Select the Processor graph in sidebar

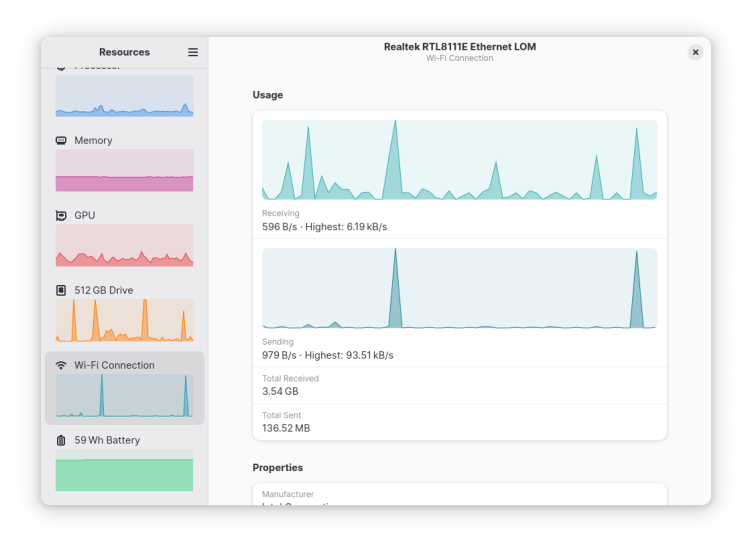(x=124, y=95)
